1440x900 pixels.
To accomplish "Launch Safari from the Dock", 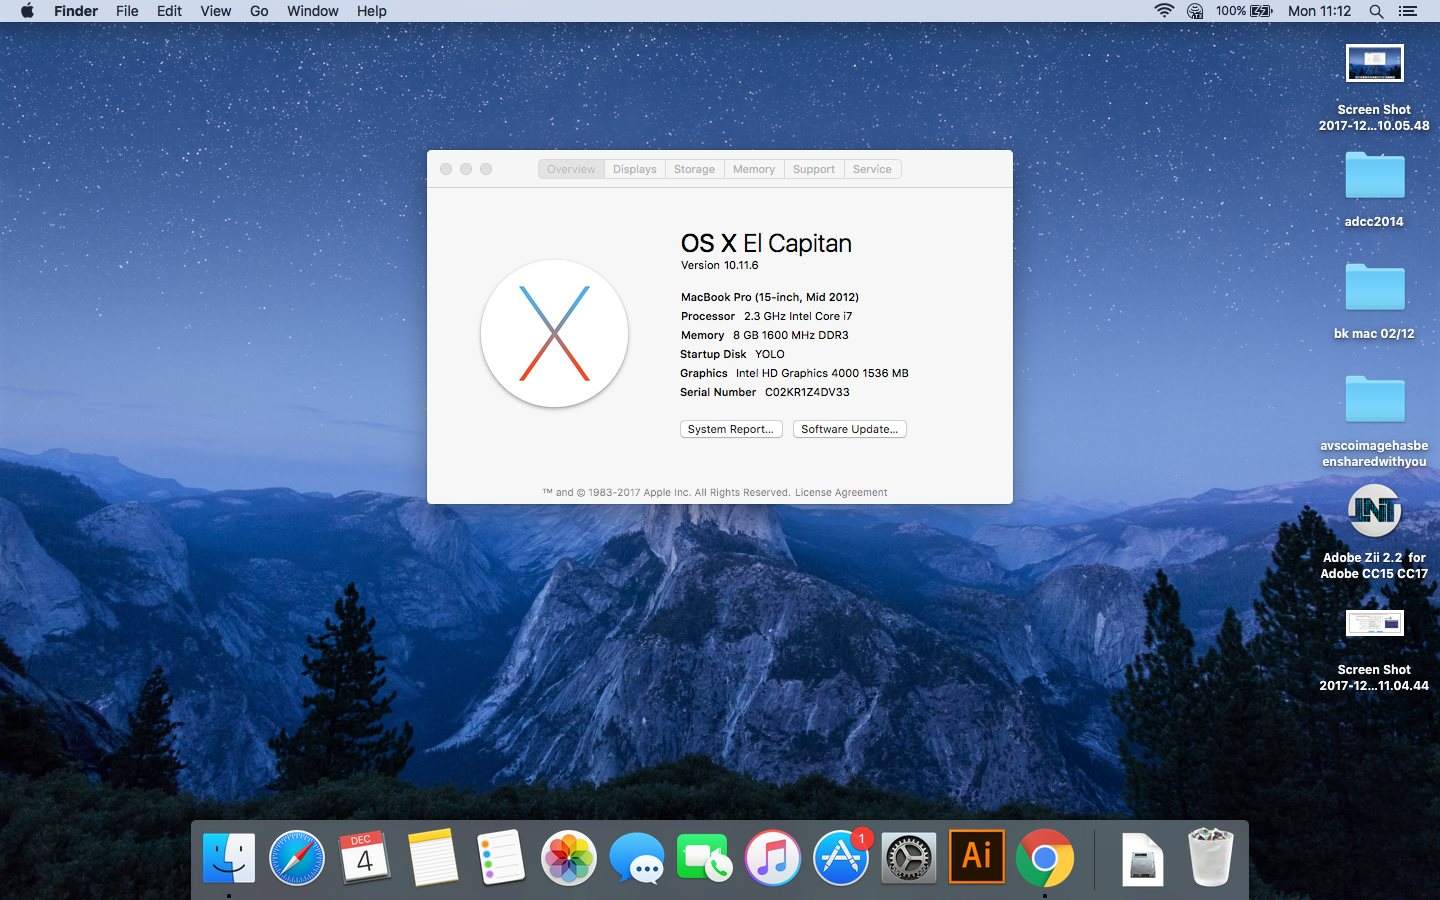I will tap(297, 858).
